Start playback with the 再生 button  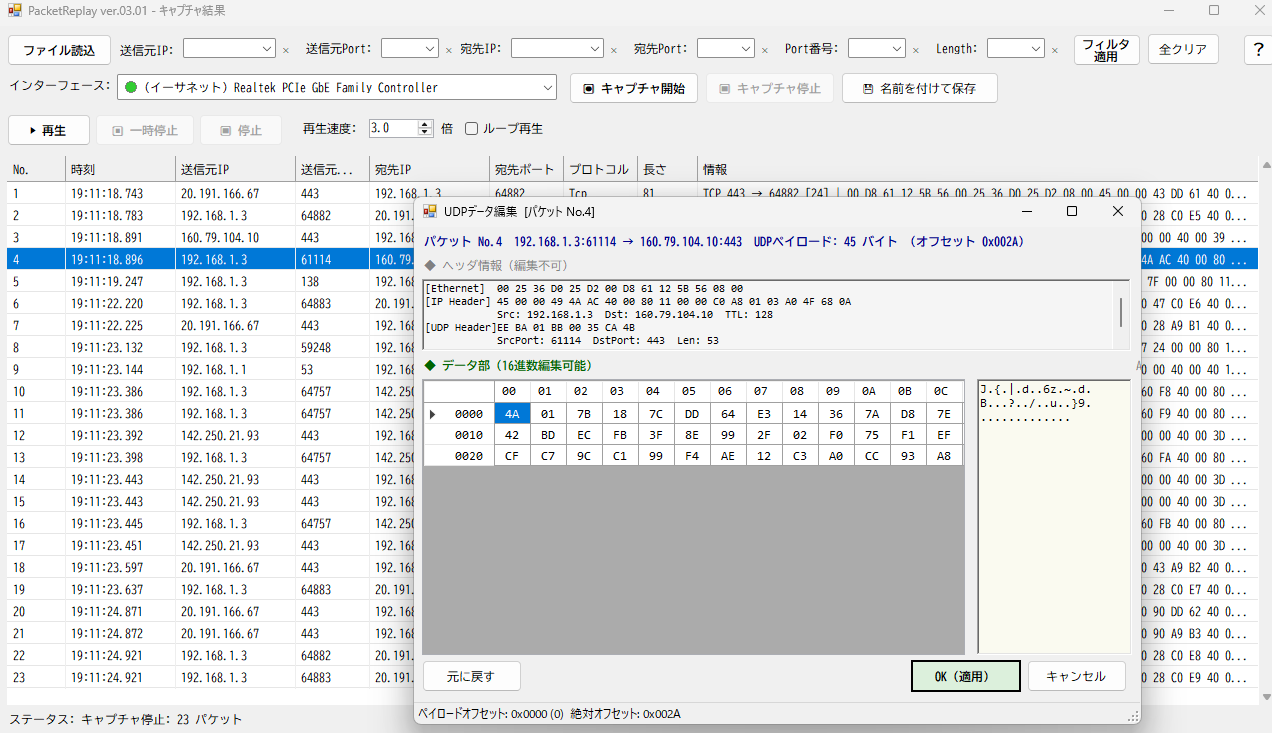tap(49, 130)
